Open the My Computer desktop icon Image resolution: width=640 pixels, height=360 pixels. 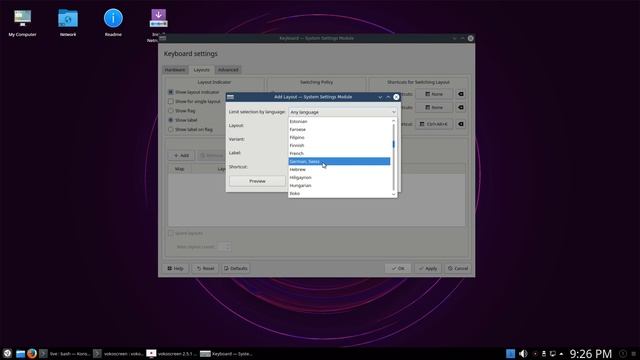pyautogui.click(x=22, y=23)
